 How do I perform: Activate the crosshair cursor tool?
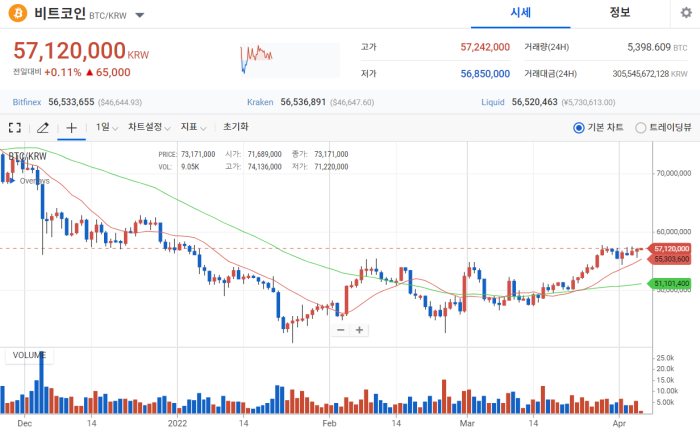pos(71,128)
